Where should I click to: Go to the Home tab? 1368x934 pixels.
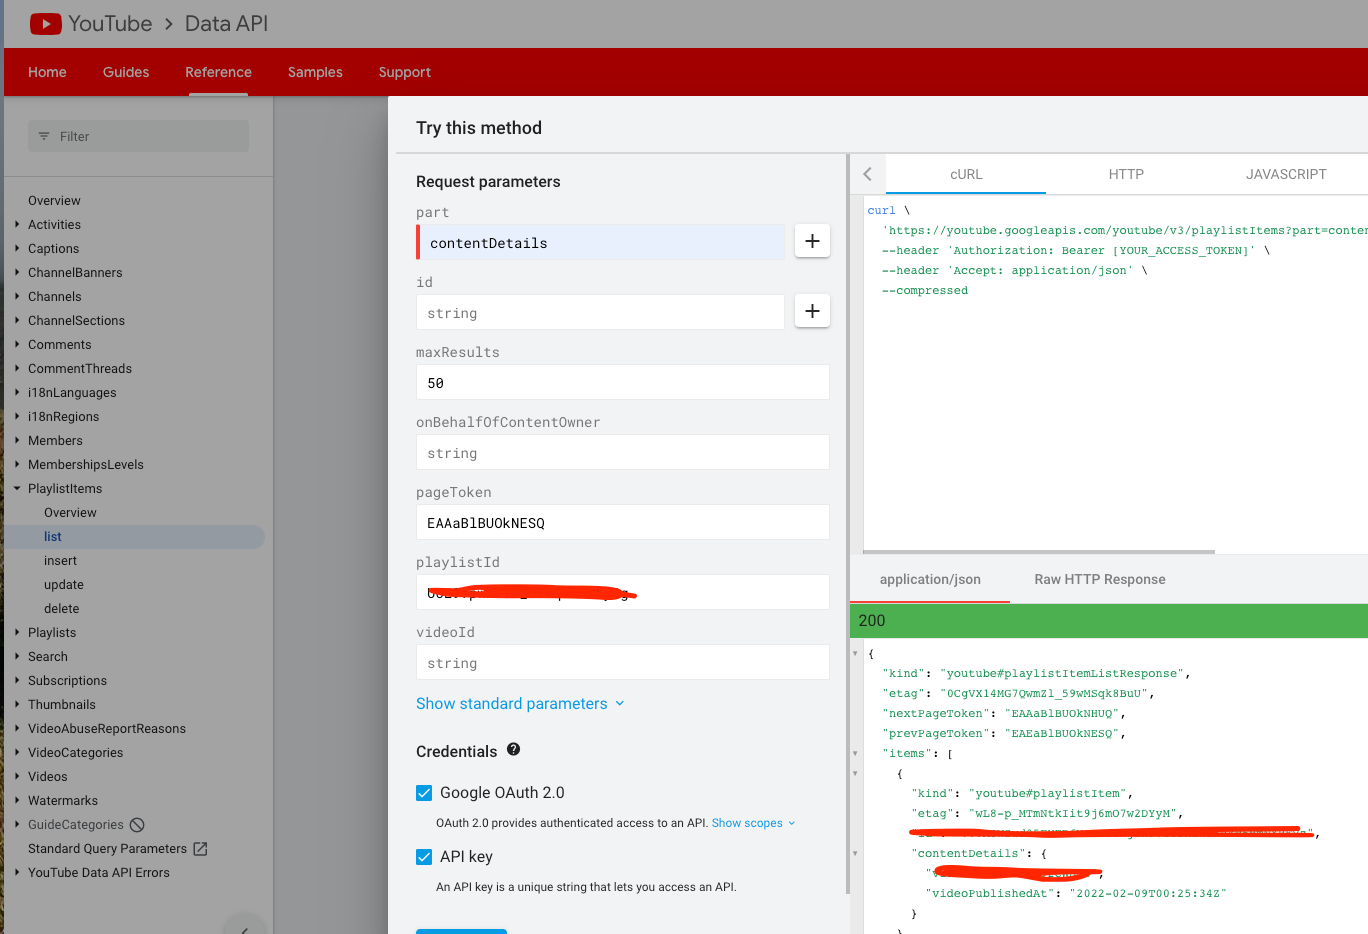[47, 72]
